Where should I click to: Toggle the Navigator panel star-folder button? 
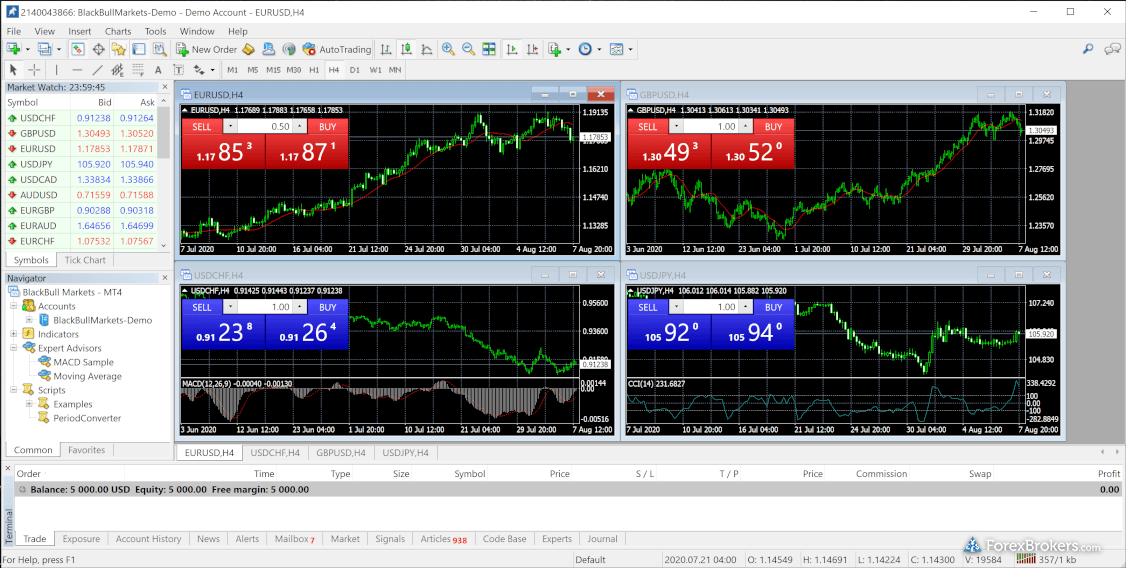point(118,49)
